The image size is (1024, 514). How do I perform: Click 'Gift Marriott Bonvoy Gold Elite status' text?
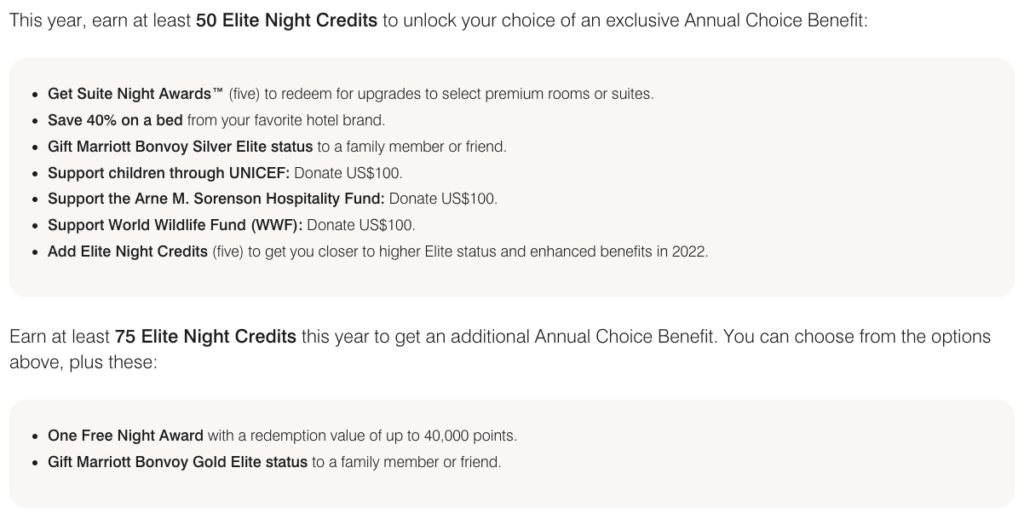pyautogui.click(x=178, y=462)
